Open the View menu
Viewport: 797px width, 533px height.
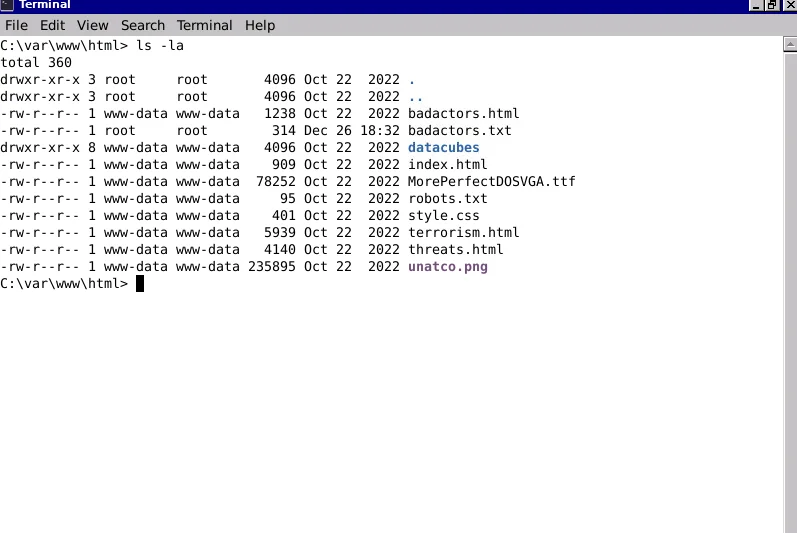pos(93,25)
